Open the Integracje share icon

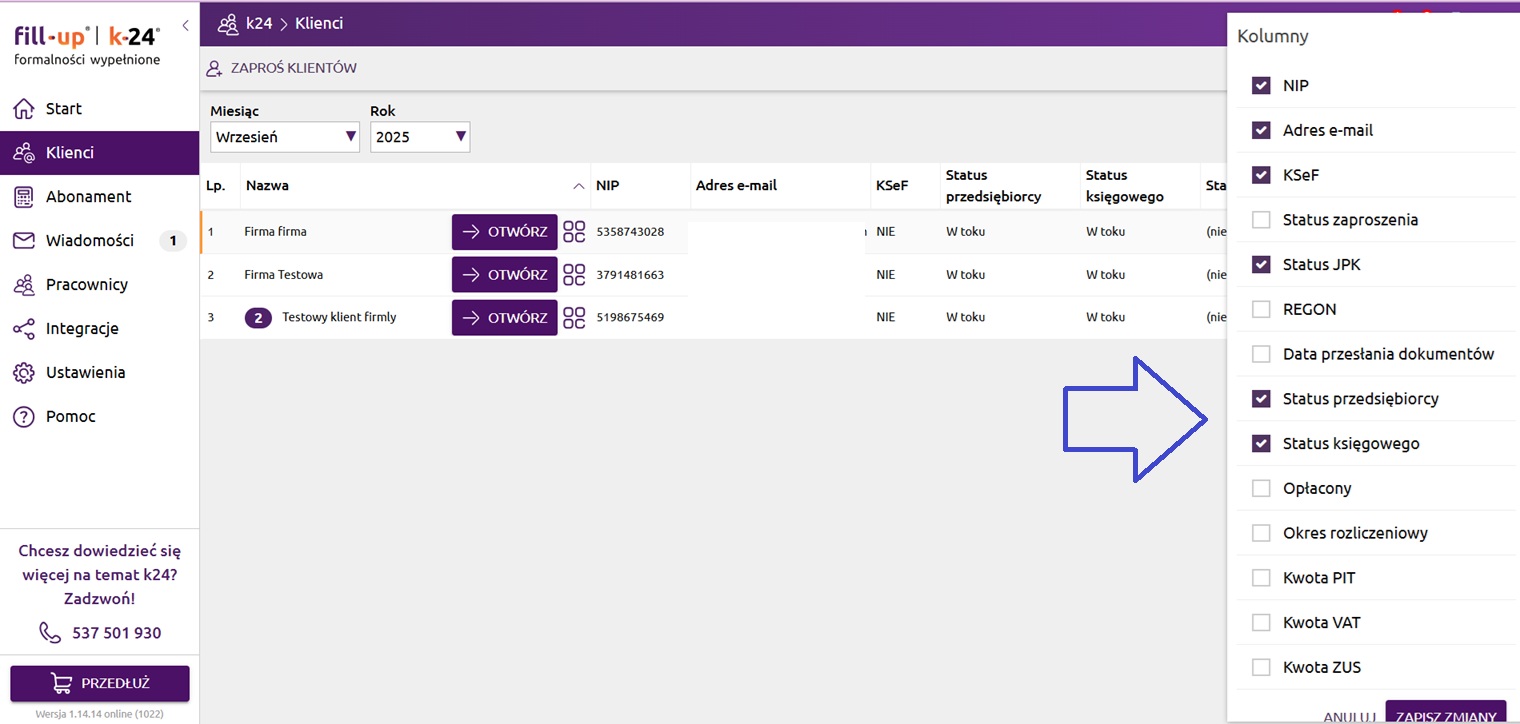tap(24, 329)
